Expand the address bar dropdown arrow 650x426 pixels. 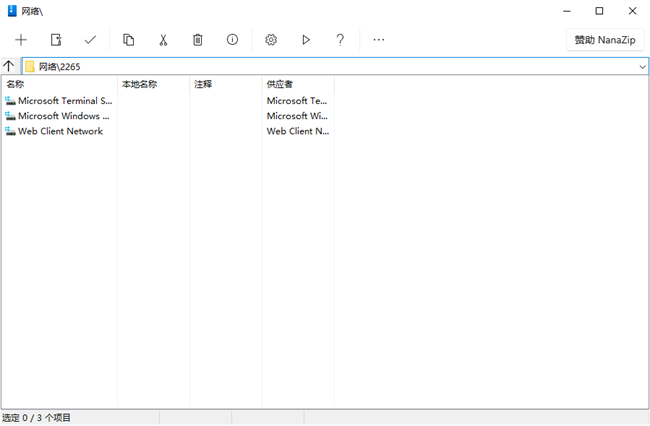point(642,67)
